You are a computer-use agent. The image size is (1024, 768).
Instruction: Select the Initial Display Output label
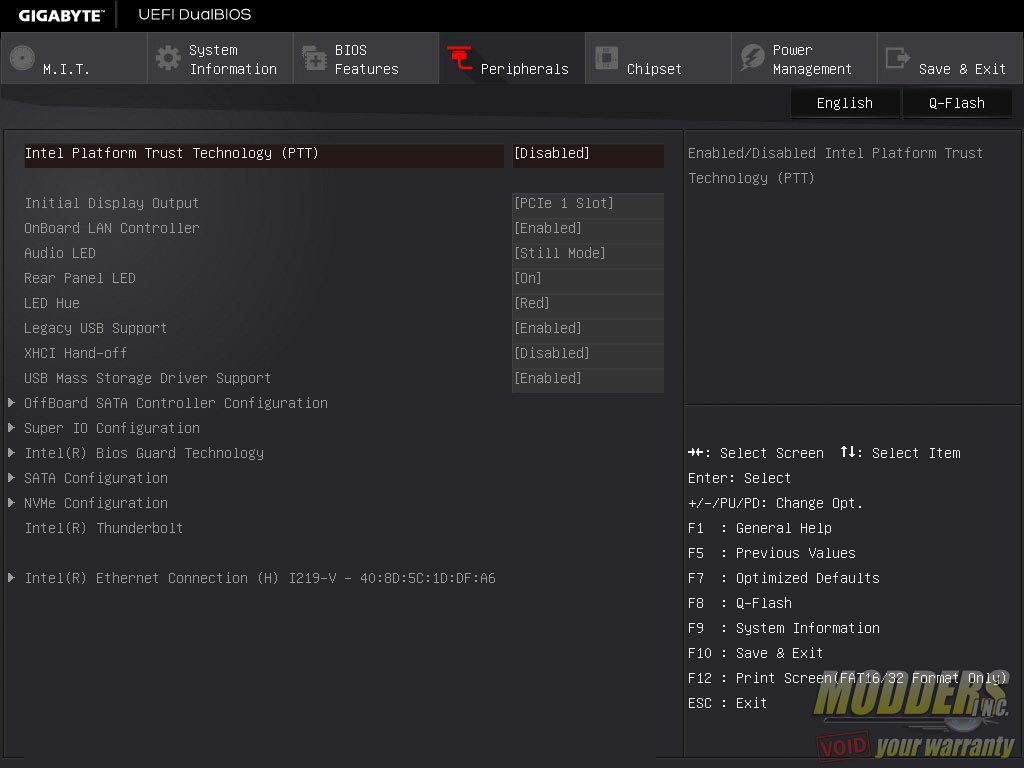(x=112, y=204)
